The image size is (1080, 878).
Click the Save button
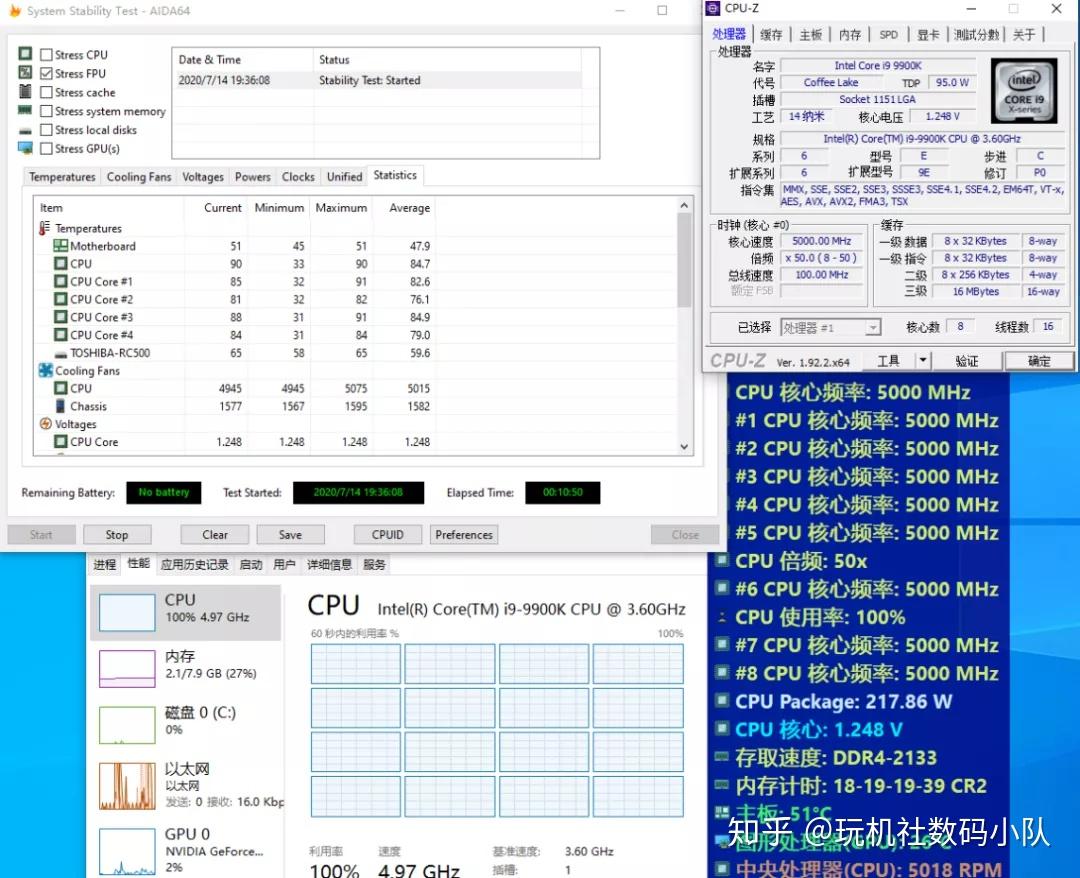click(290, 534)
